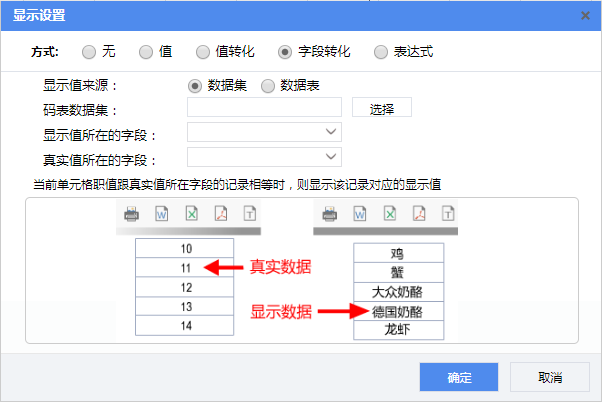The image size is (602, 402).
Task: Click the text export icon above the display-data preview
Action: (x=449, y=213)
